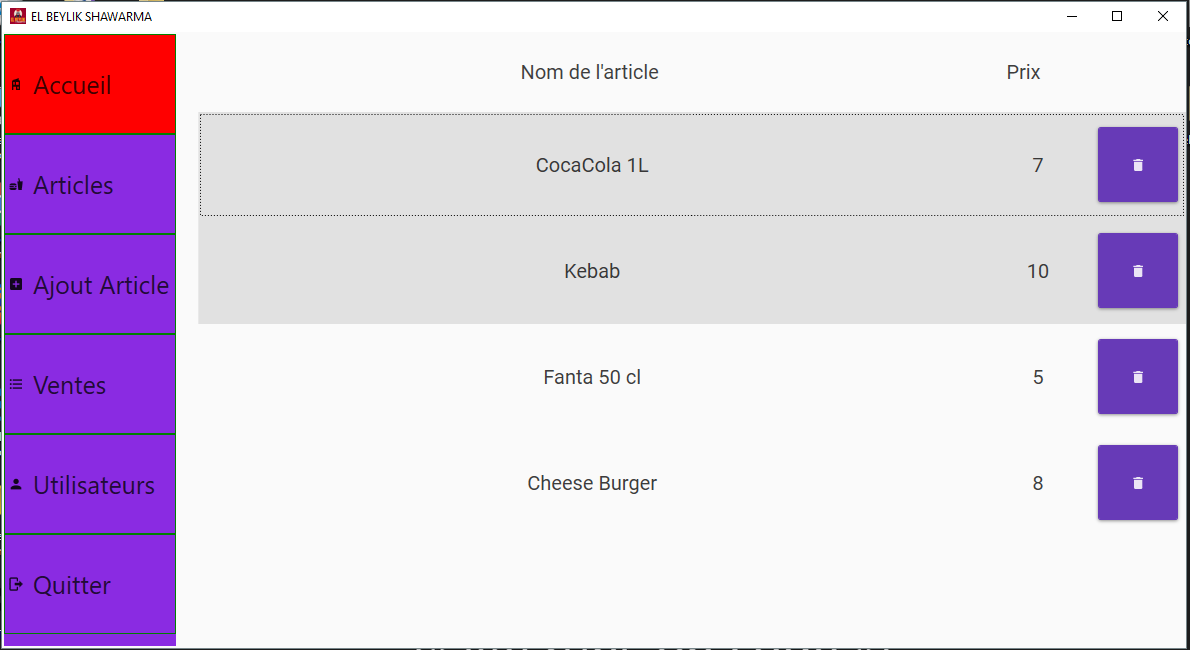Click trash icon for Kebab row

1137,271
